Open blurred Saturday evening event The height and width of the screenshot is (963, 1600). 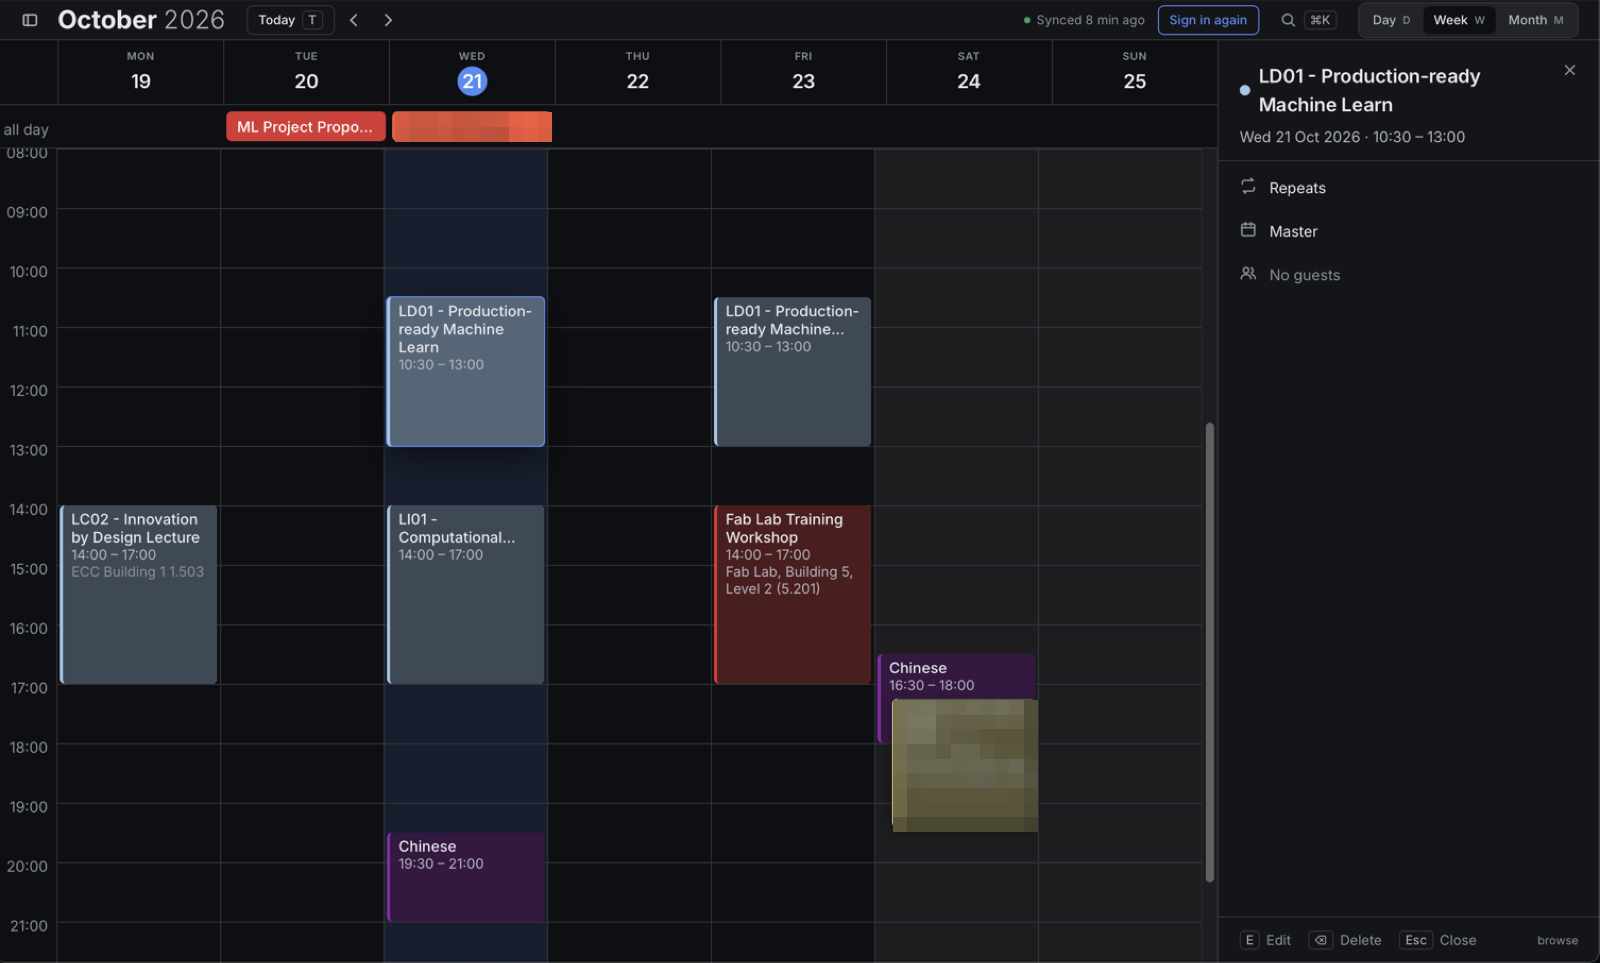pos(965,765)
